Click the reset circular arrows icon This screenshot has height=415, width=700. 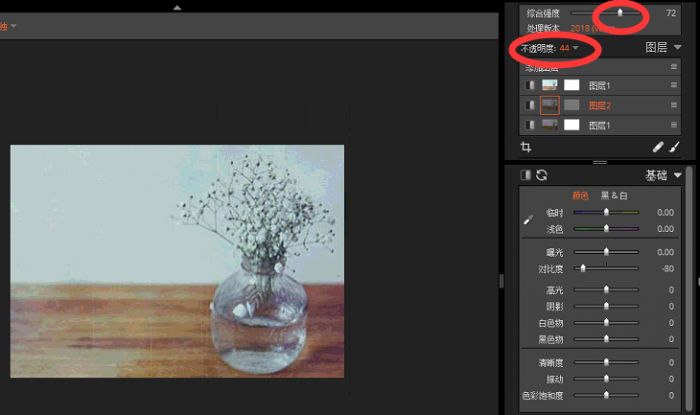click(x=542, y=175)
